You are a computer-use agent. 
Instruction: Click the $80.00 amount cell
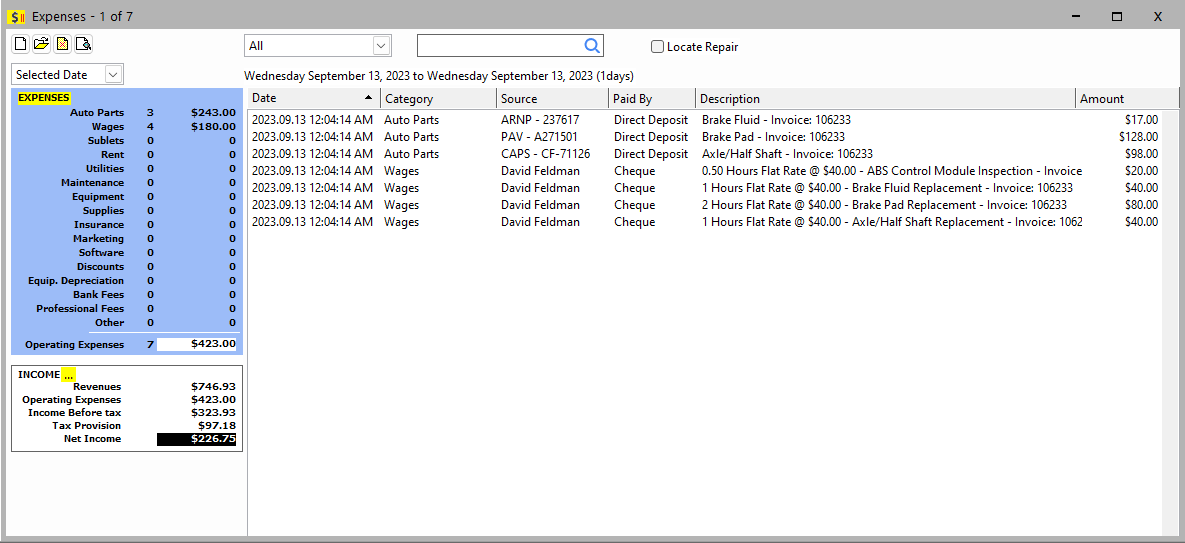click(1141, 205)
